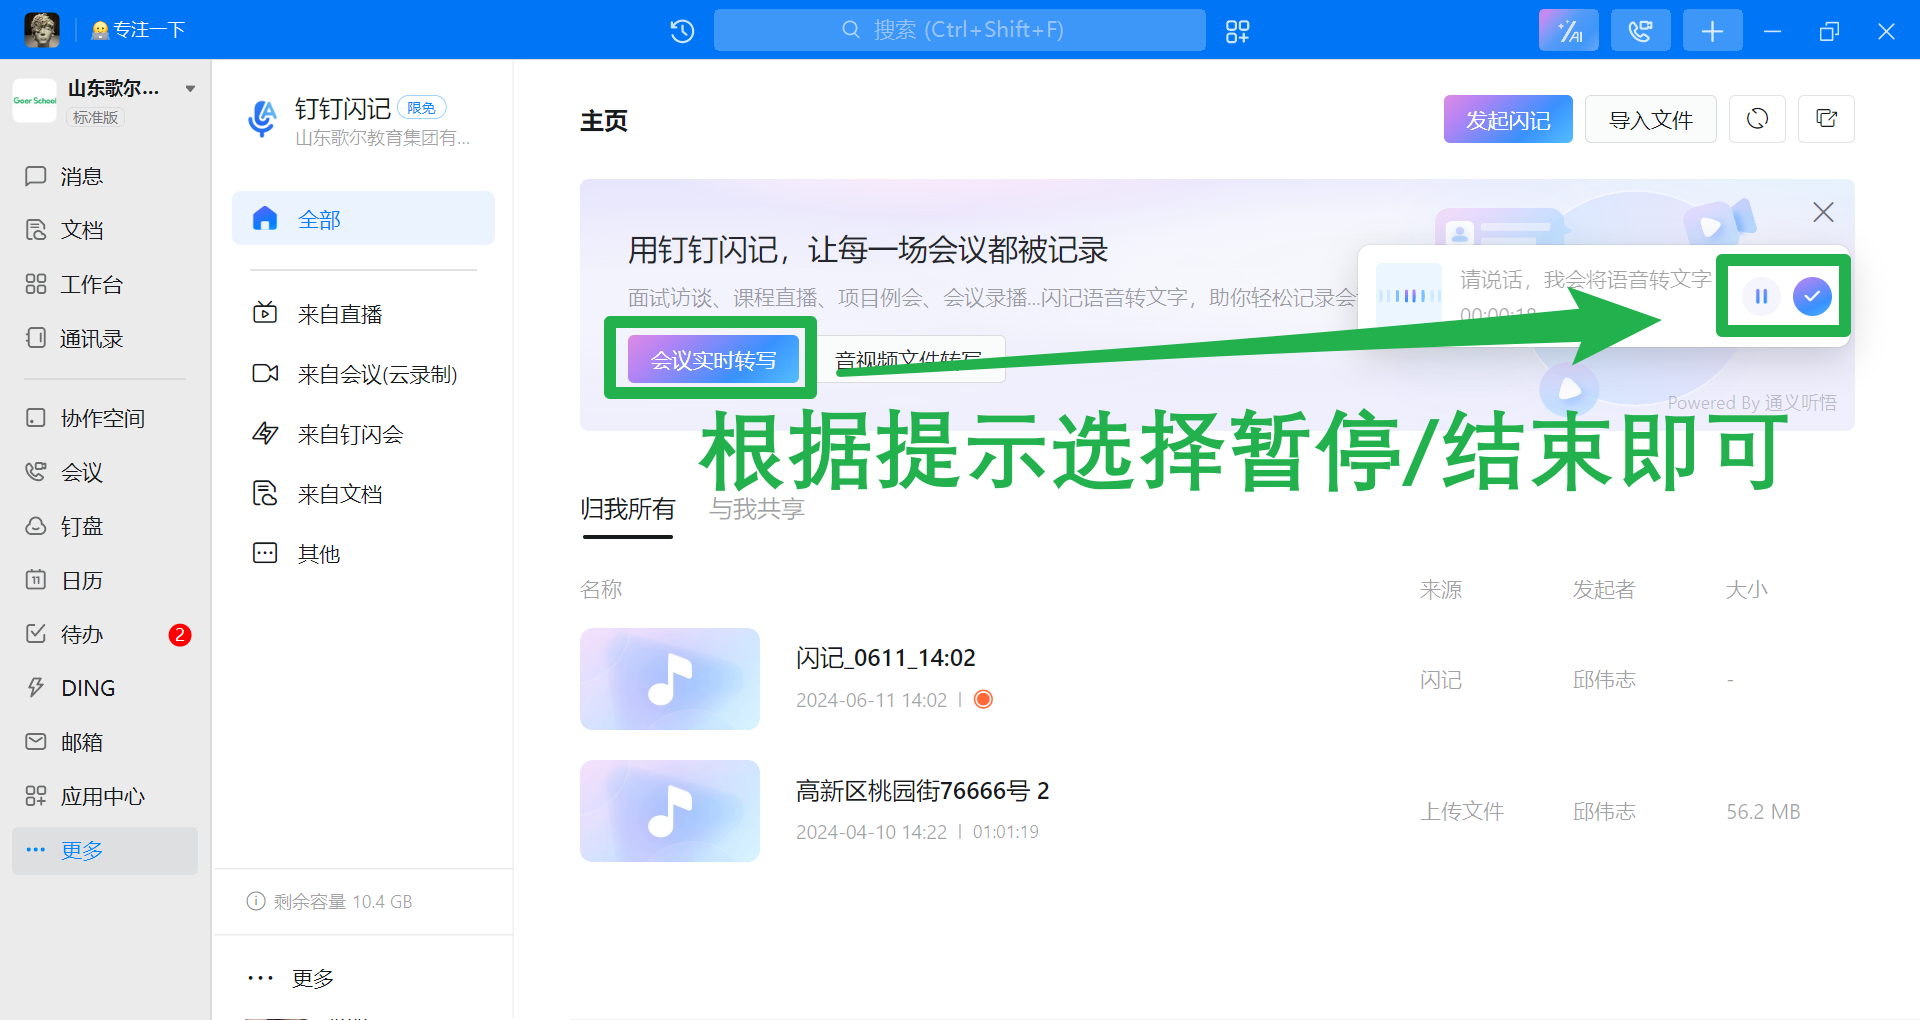1920x1020 pixels.
Task: Open the 高新区桃园街76666号 2 thumbnail
Action: pyautogui.click(x=670, y=811)
